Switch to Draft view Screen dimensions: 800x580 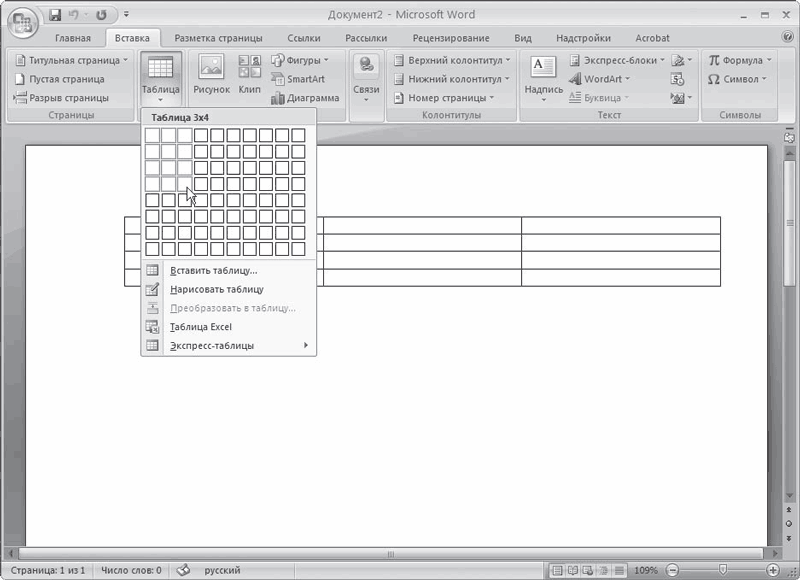click(x=619, y=570)
